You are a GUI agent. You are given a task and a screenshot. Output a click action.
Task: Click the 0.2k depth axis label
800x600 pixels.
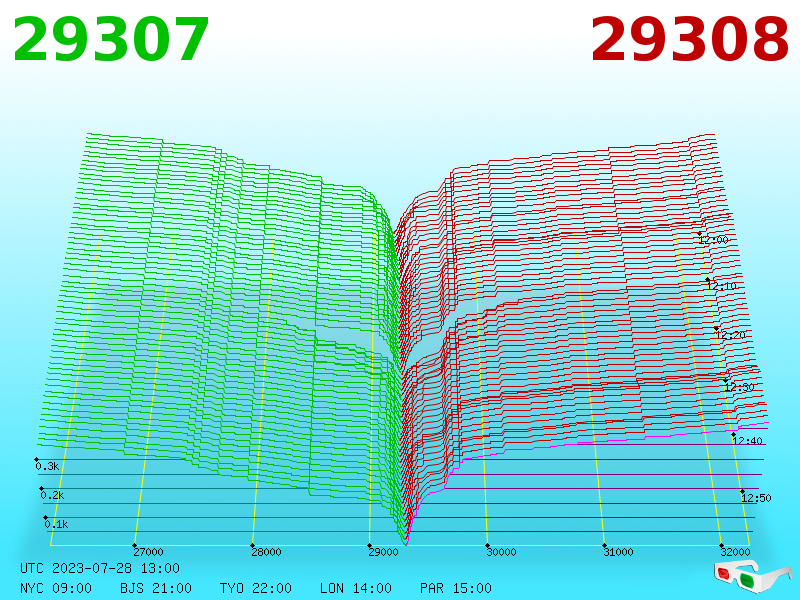[52, 495]
